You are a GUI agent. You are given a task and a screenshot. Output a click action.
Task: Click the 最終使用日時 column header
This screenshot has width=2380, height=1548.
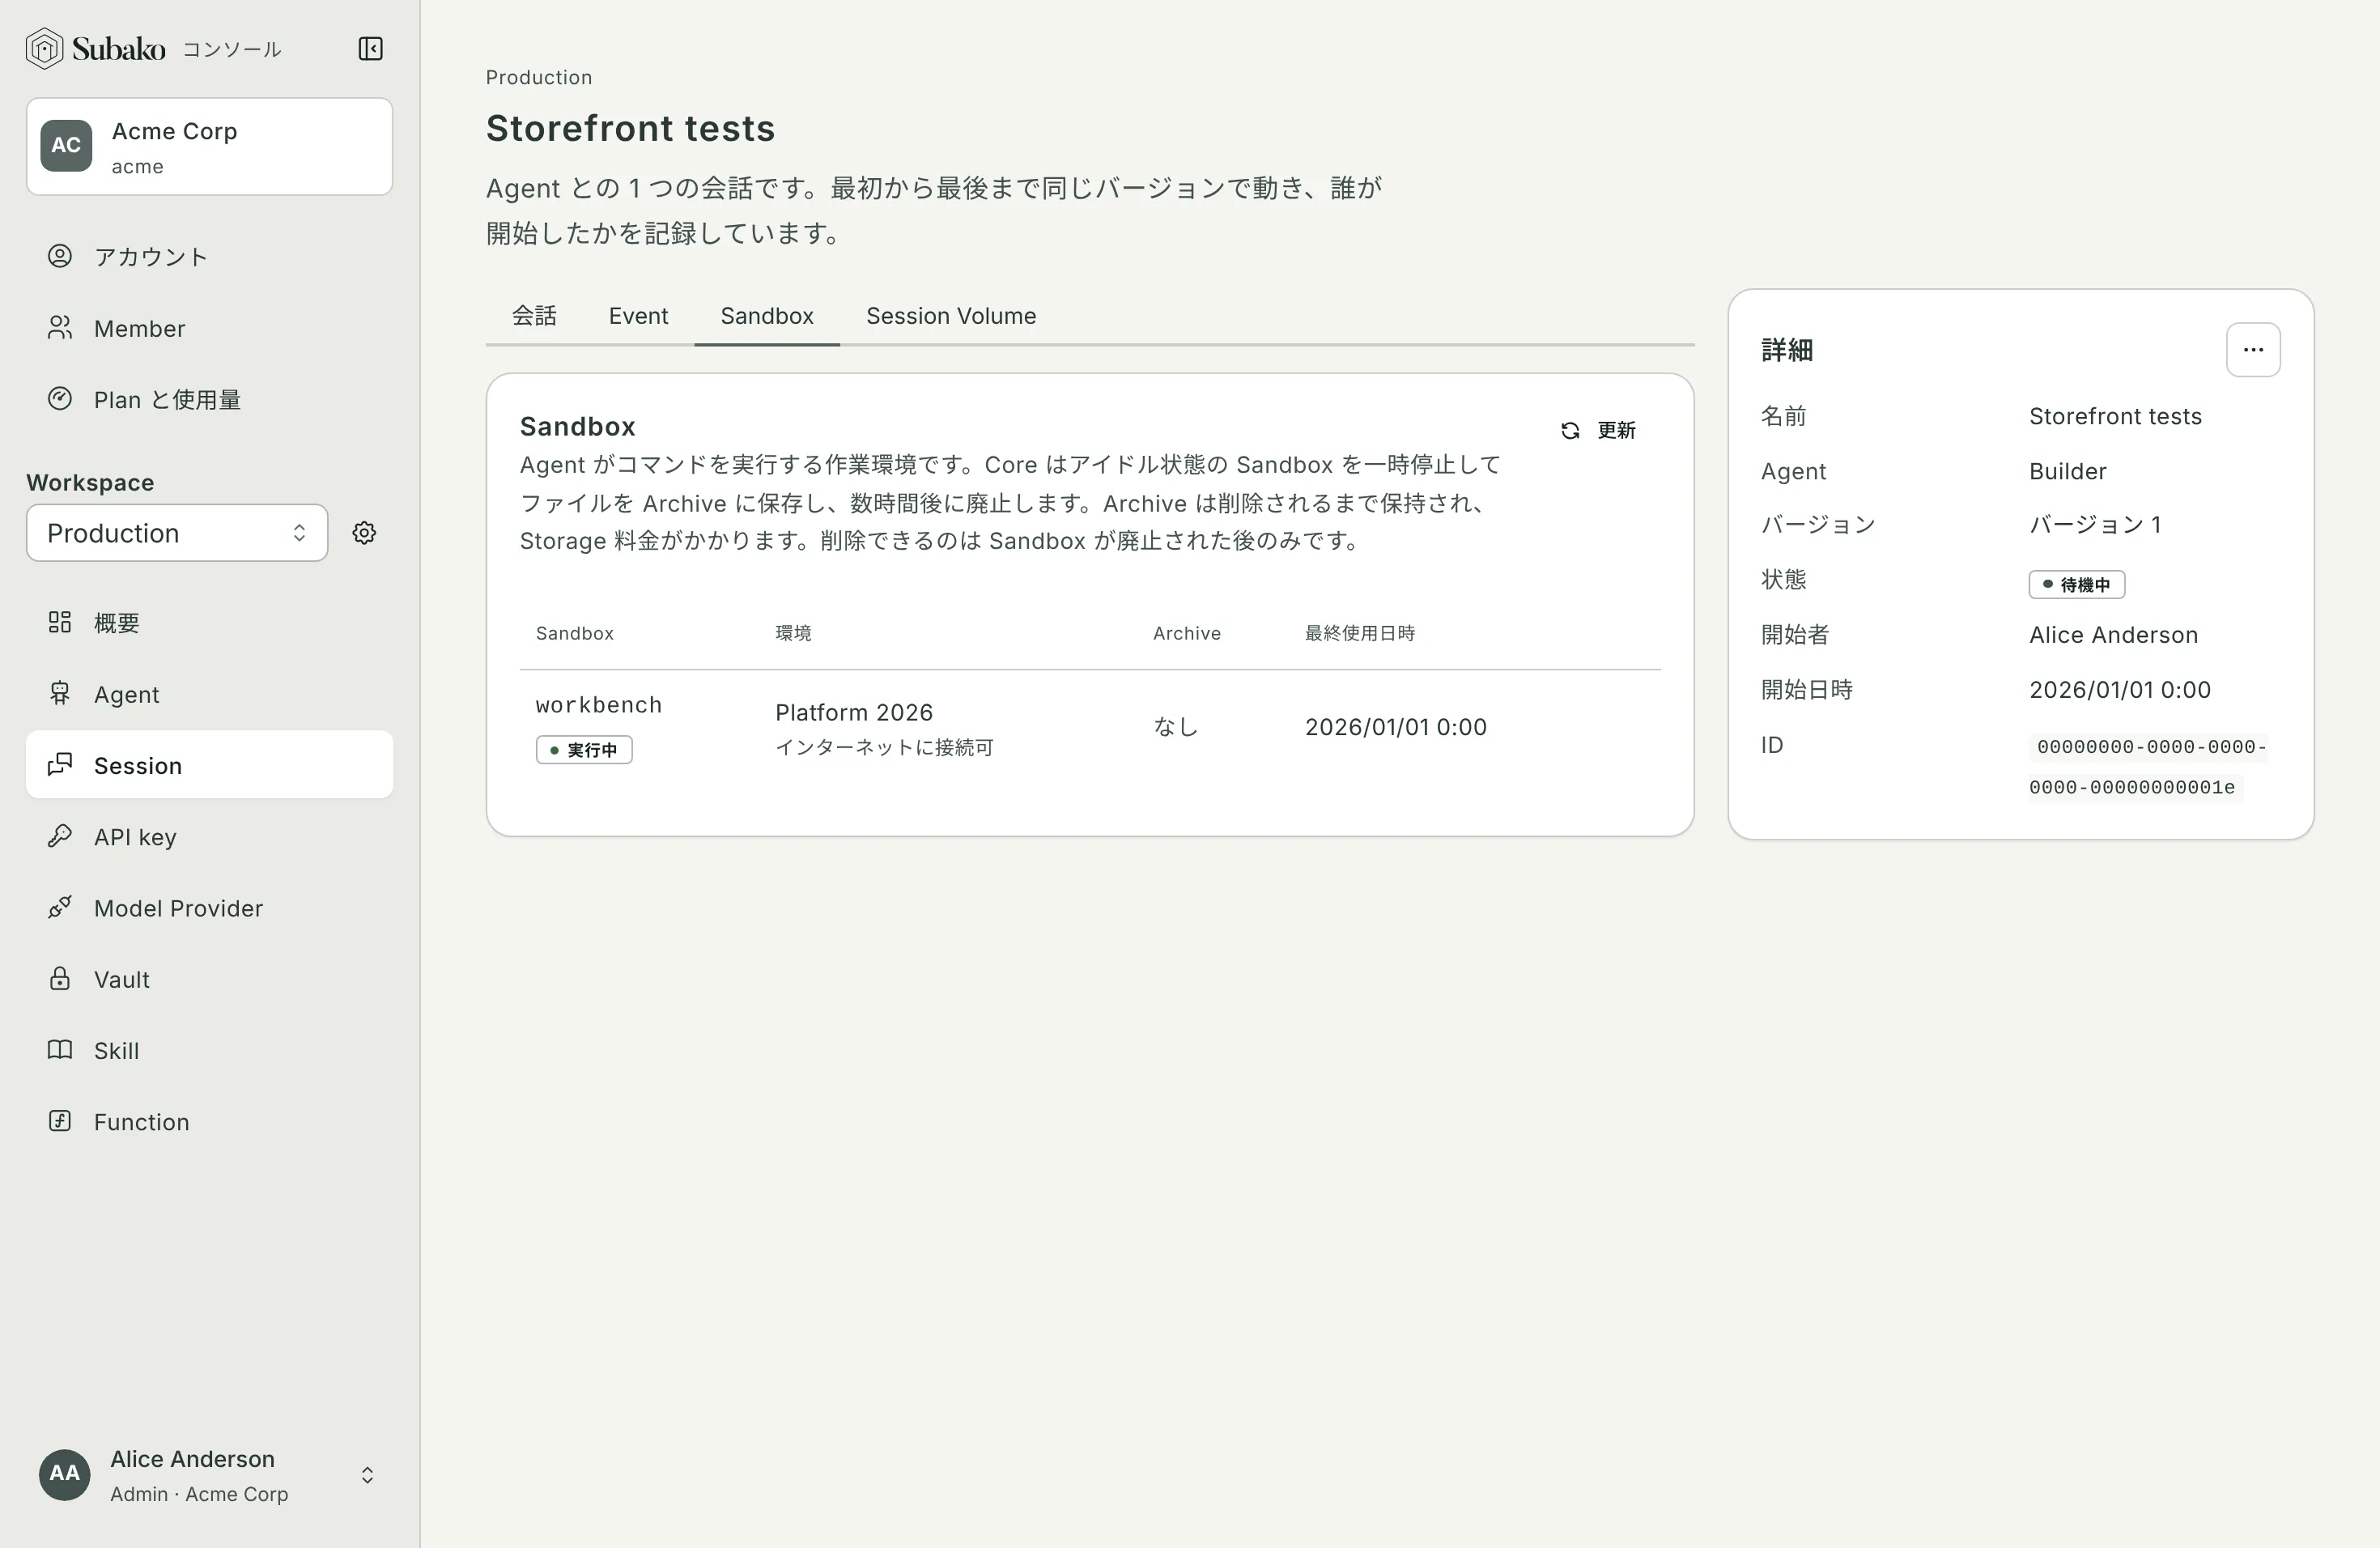tap(1359, 633)
